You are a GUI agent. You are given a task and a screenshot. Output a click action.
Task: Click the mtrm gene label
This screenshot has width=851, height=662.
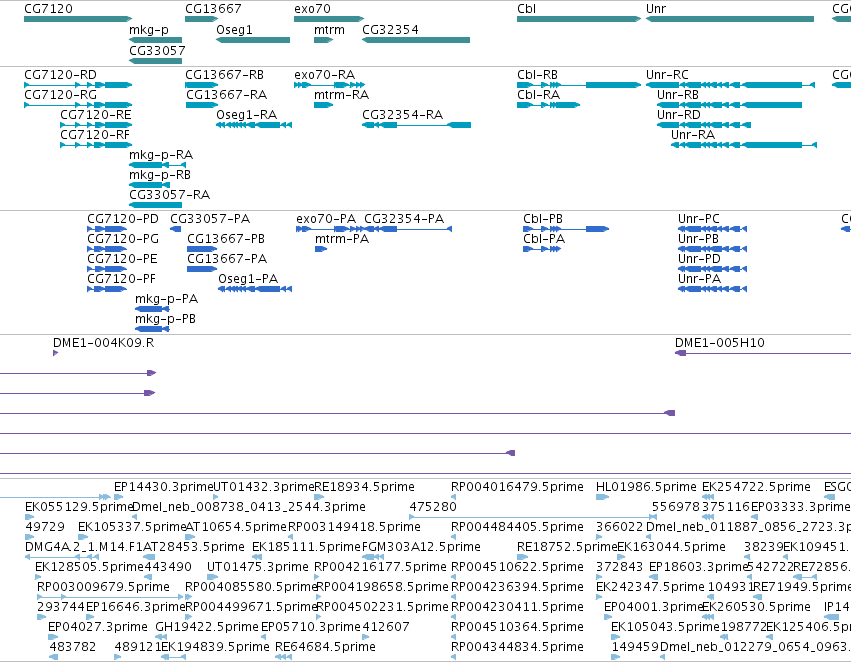click(329, 30)
